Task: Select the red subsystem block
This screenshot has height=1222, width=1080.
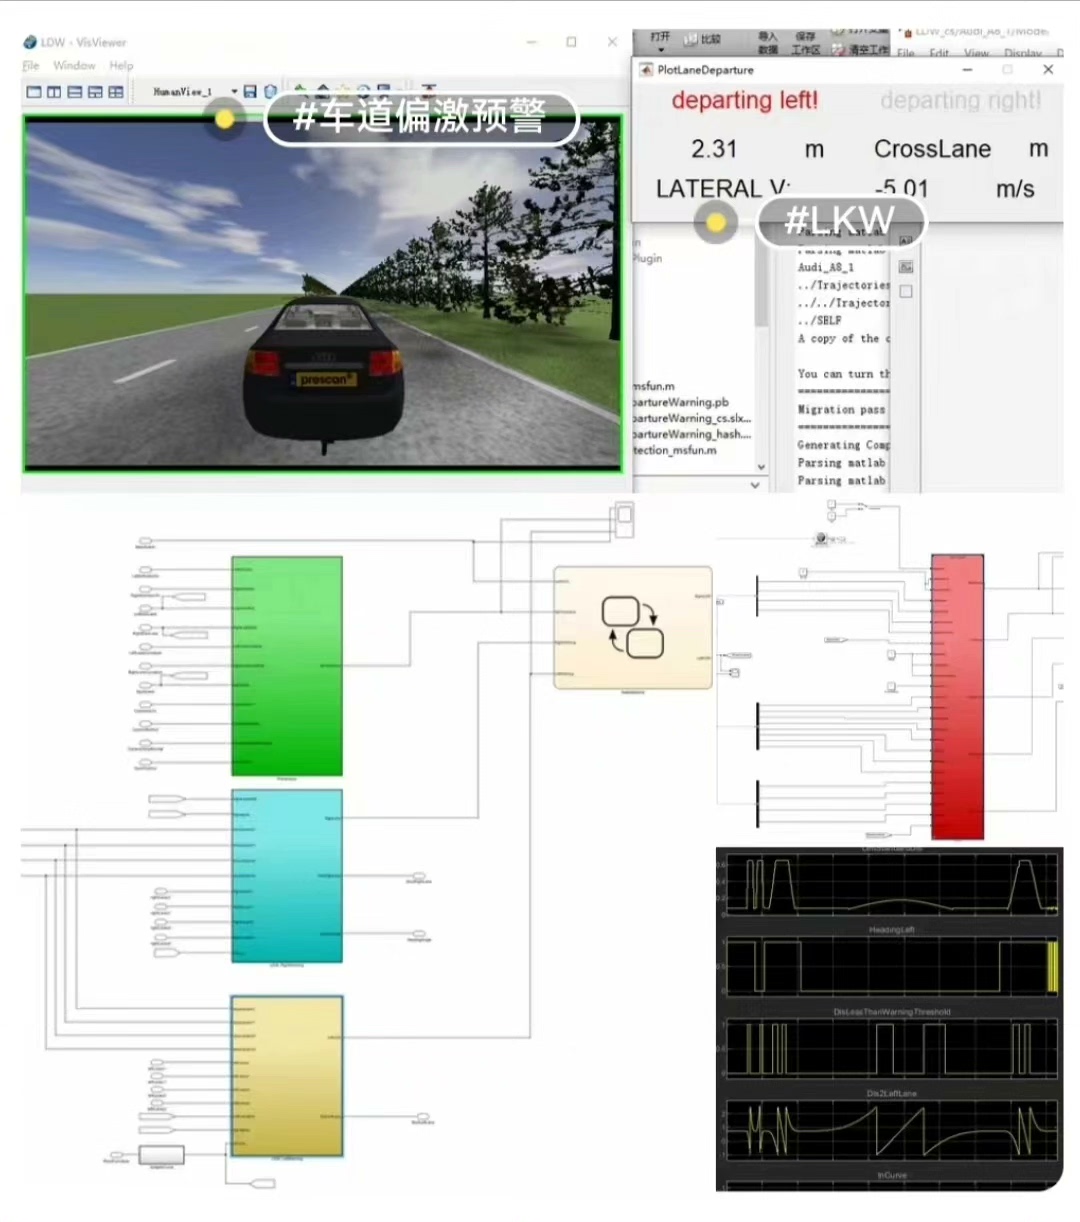Action: [x=957, y=697]
